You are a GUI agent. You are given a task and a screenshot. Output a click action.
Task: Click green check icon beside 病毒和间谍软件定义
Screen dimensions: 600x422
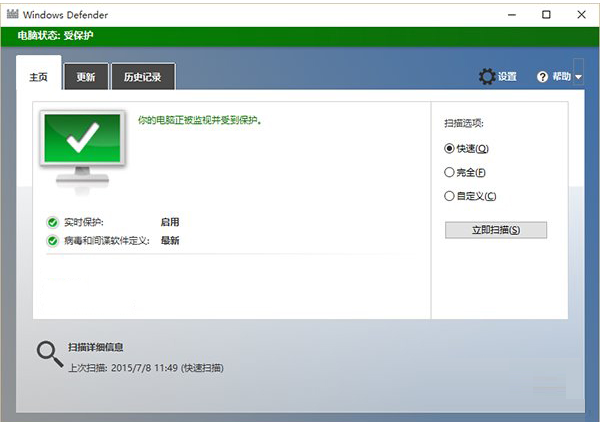click(52, 240)
